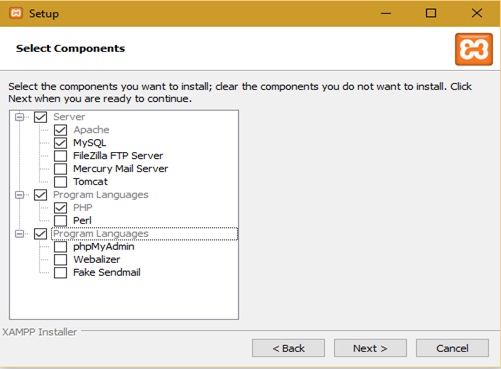Click the XAMPP icon in title bar
This screenshot has width=501, height=369.
(x=16, y=13)
